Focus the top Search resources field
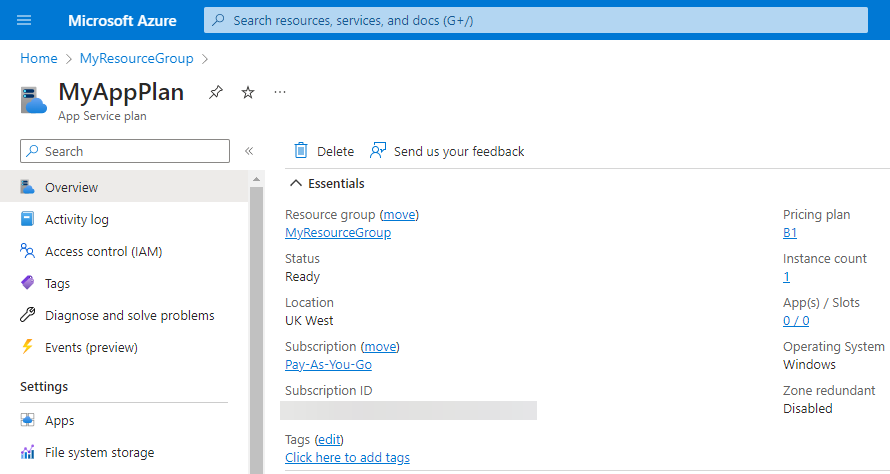This screenshot has height=474, width=890. click(536, 20)
